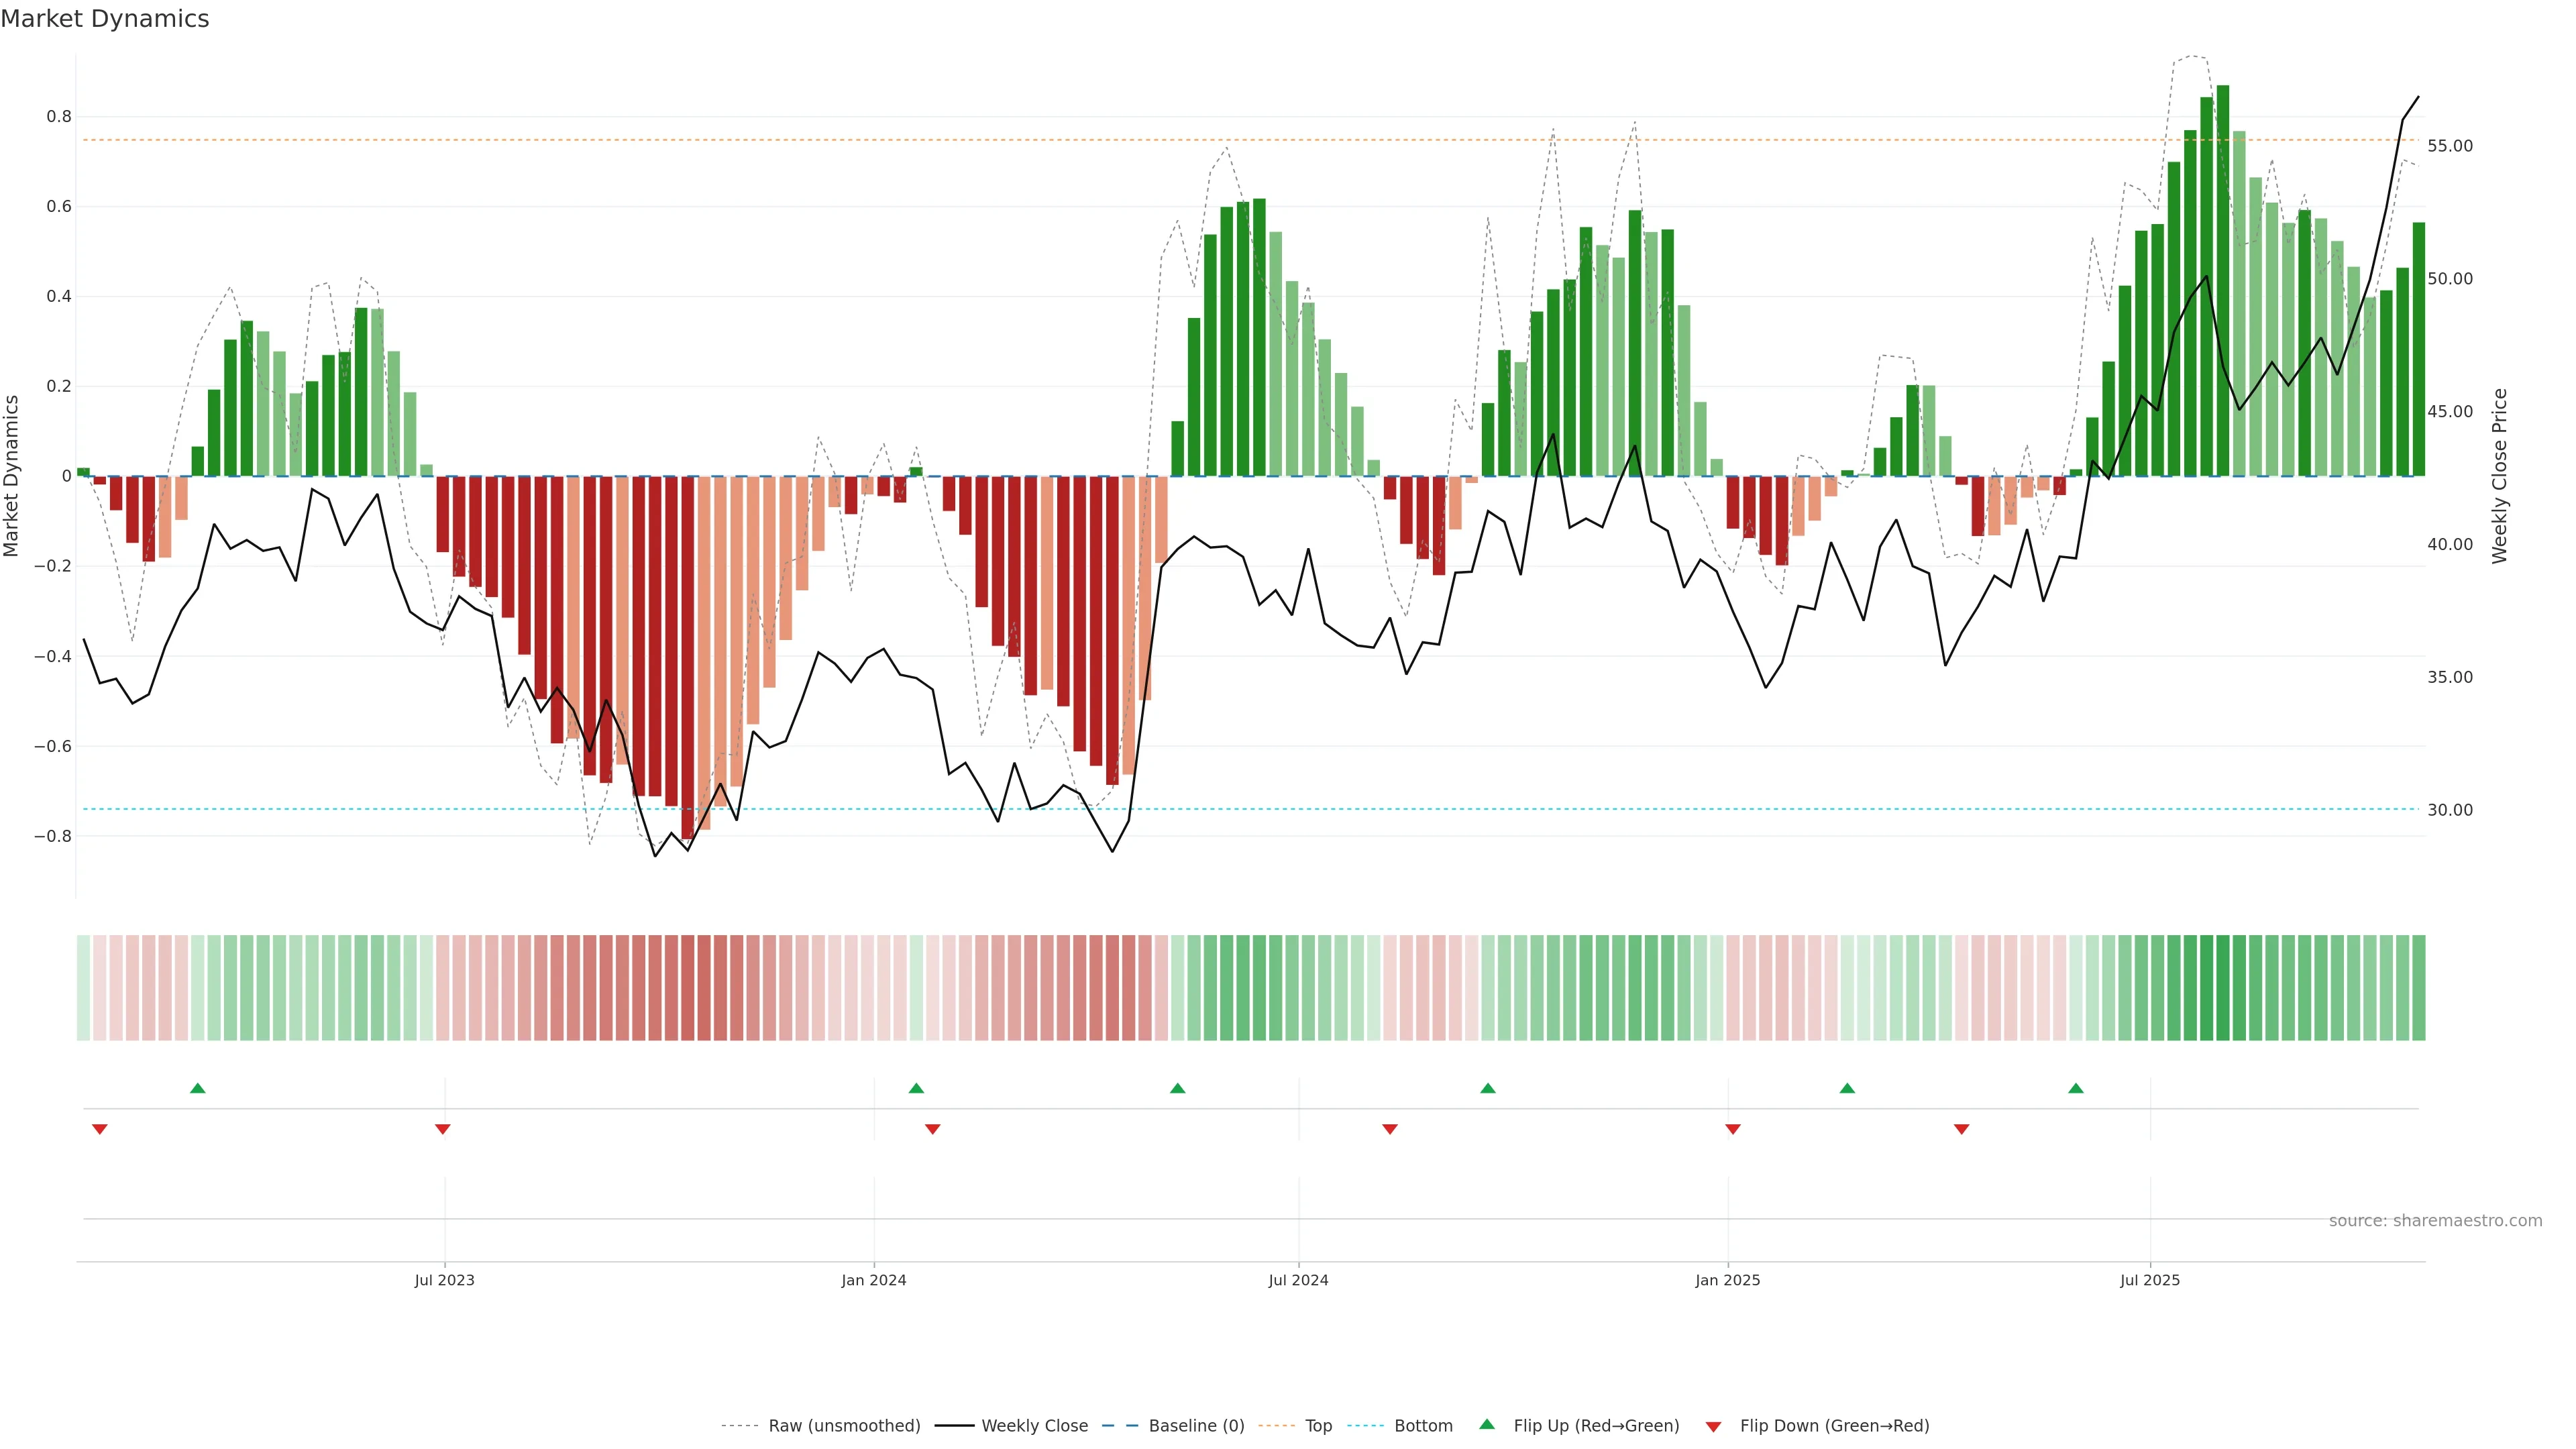
Task: Click the Market Dynamics chart title
Action: pyautogui.click(x=105, y=19)
